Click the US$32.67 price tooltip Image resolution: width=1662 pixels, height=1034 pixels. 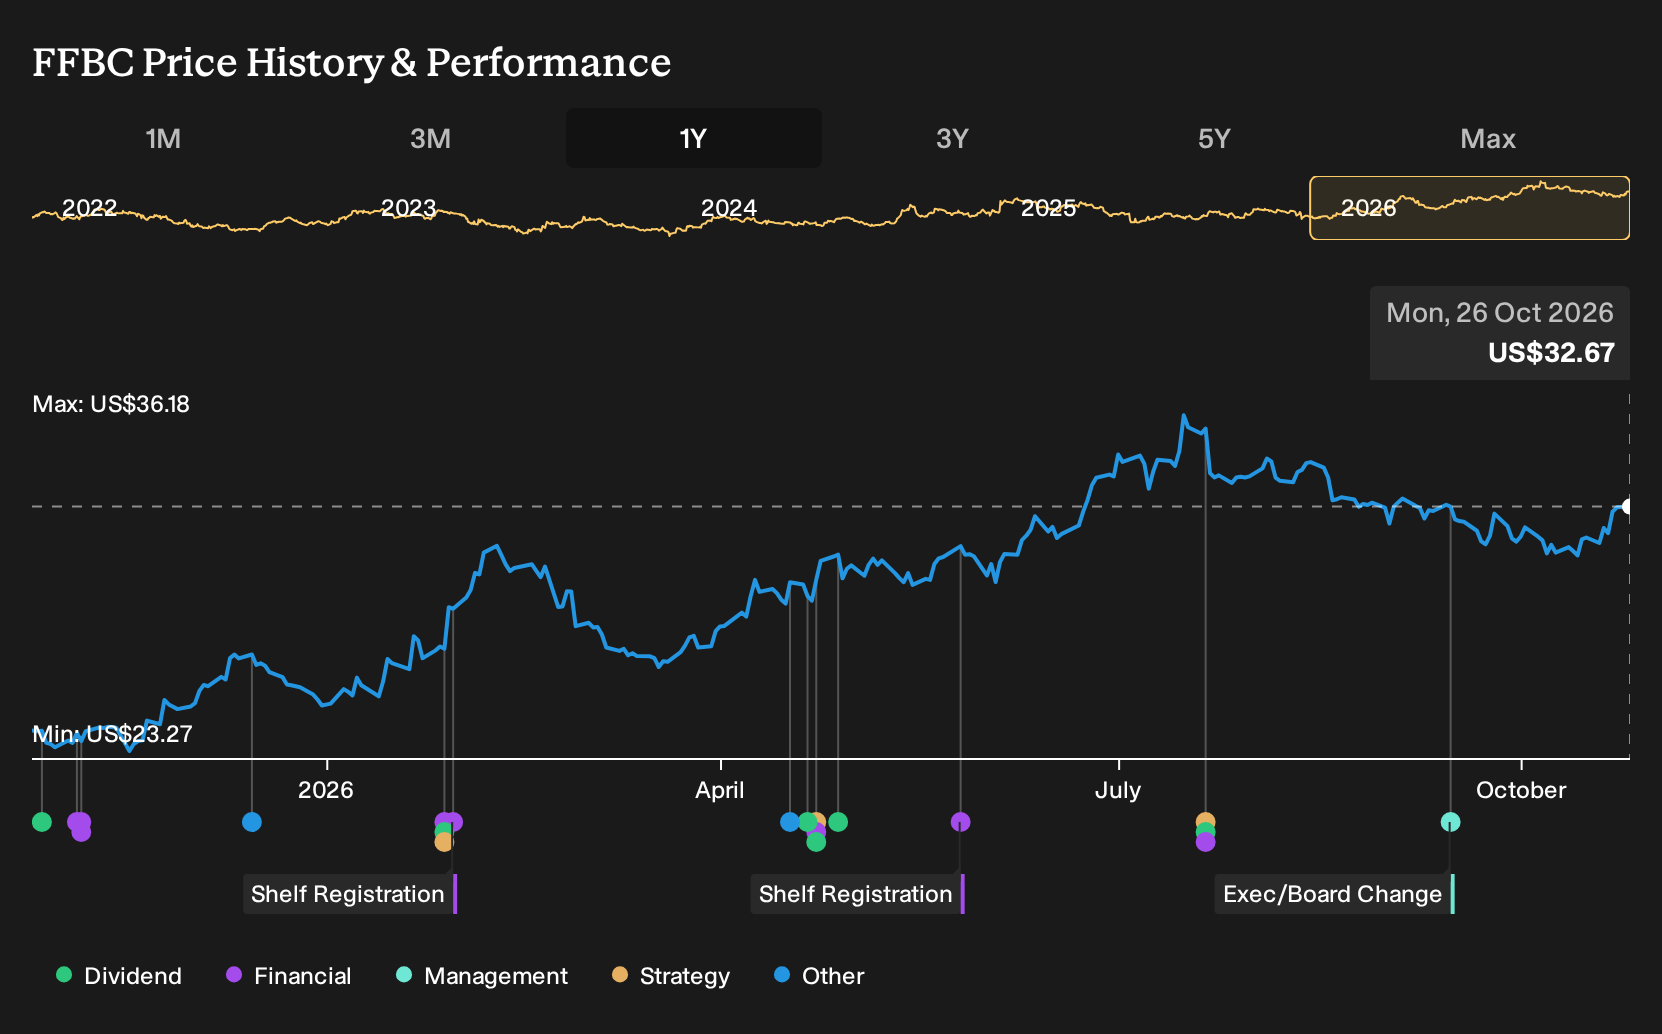(1500, 333)
